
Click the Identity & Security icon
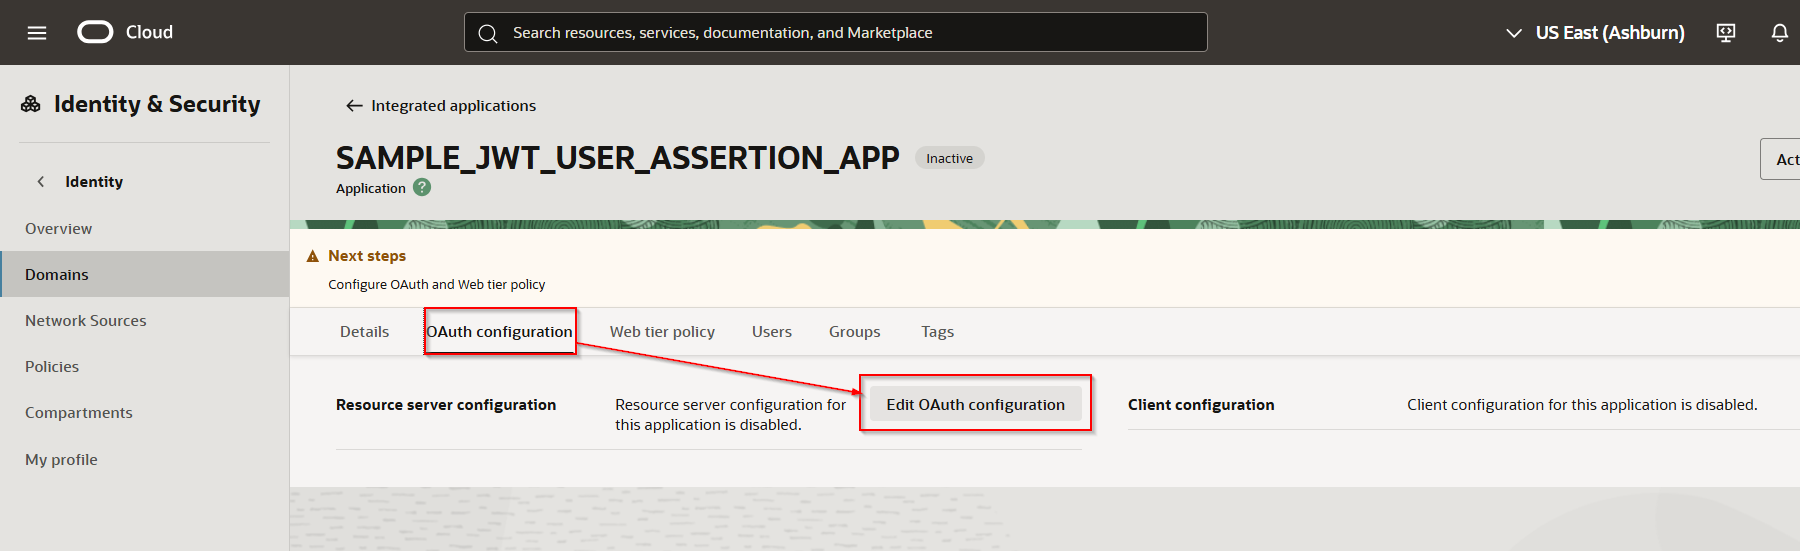click(31, 104)
